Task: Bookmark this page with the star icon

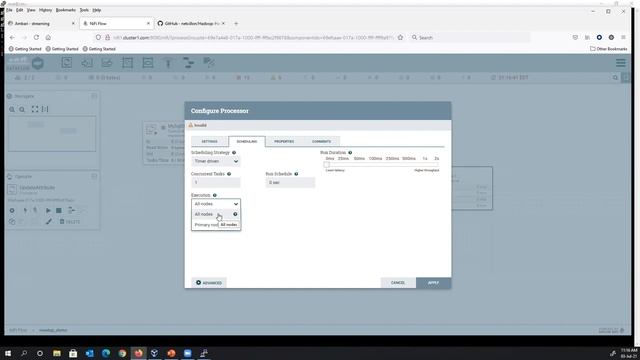Action: [400, 38]
